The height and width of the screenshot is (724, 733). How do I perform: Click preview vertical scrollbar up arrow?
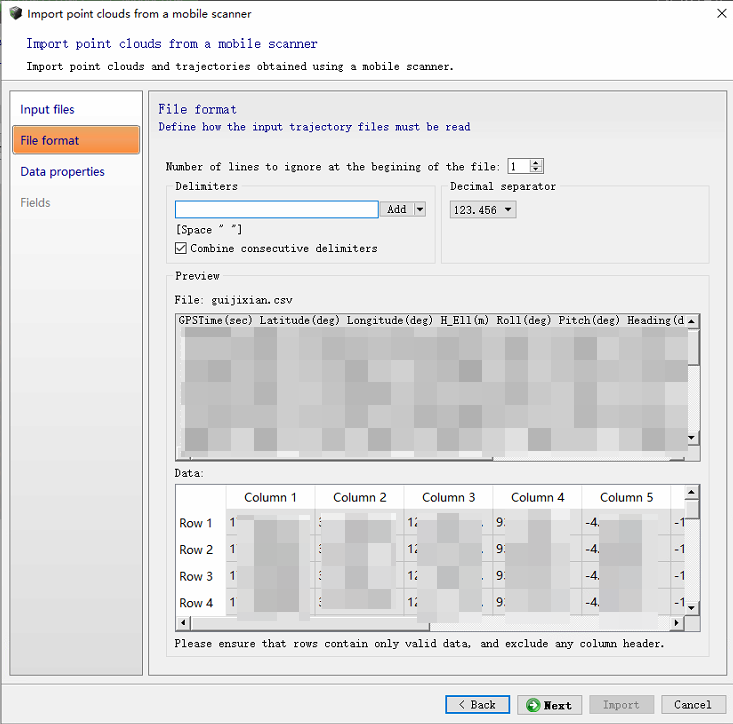[692, 321]
